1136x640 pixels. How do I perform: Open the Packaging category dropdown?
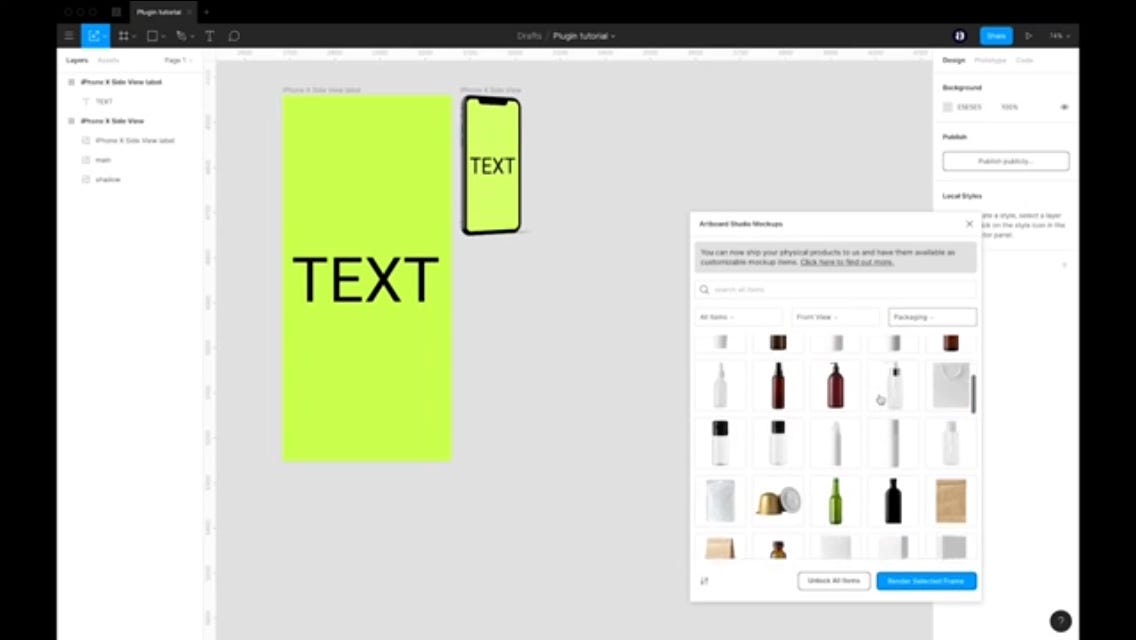(931, 317)
